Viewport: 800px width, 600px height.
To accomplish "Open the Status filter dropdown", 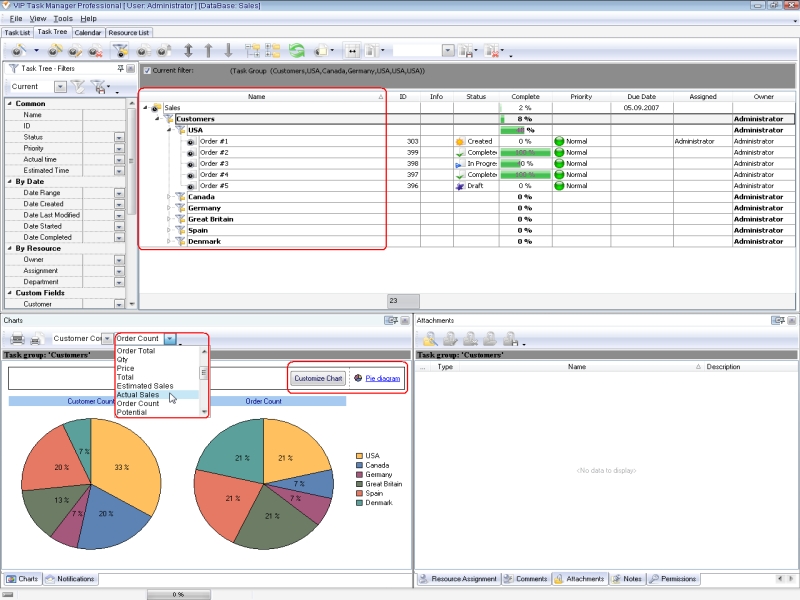I will [x=119, y=137].
